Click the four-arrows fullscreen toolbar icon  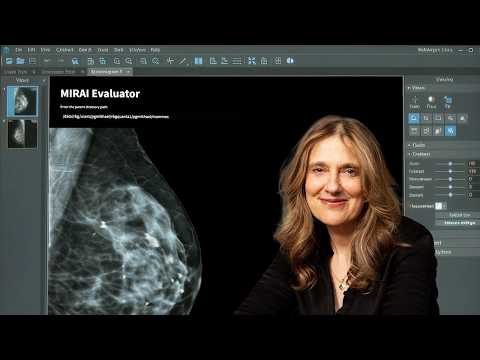(x=252, y=61)
